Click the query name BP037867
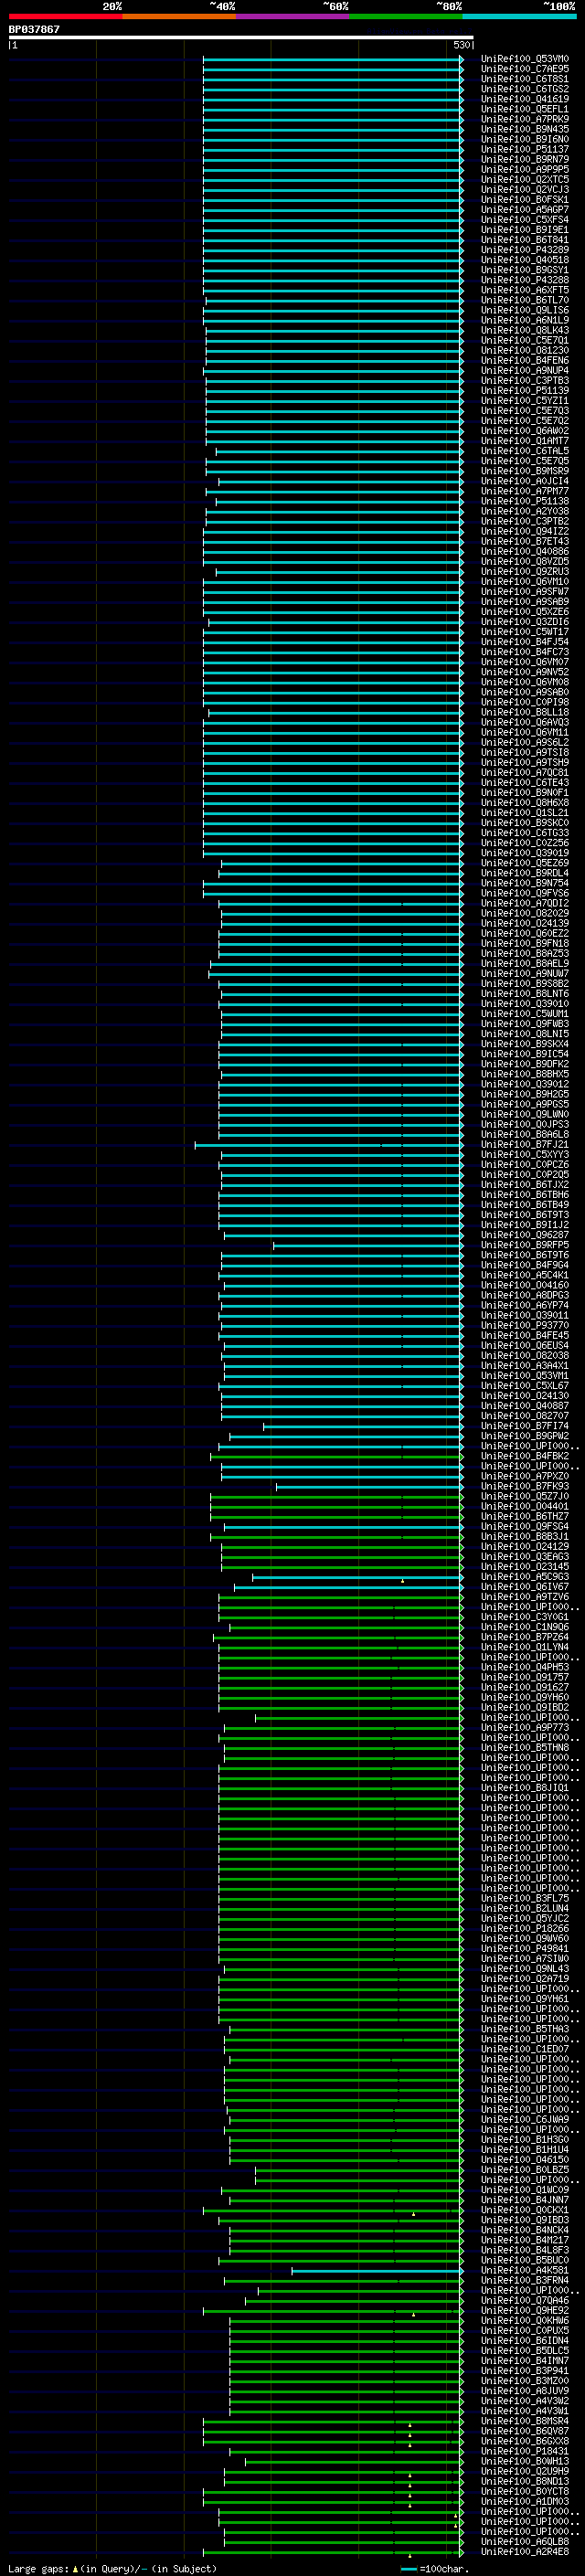Screen dimensions: 585x2576 pyautogui.click(x=34, y=29)
